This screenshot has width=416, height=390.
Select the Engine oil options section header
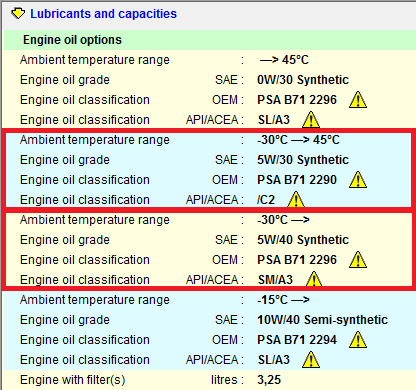pyautogui.click(x=72, y=40)
